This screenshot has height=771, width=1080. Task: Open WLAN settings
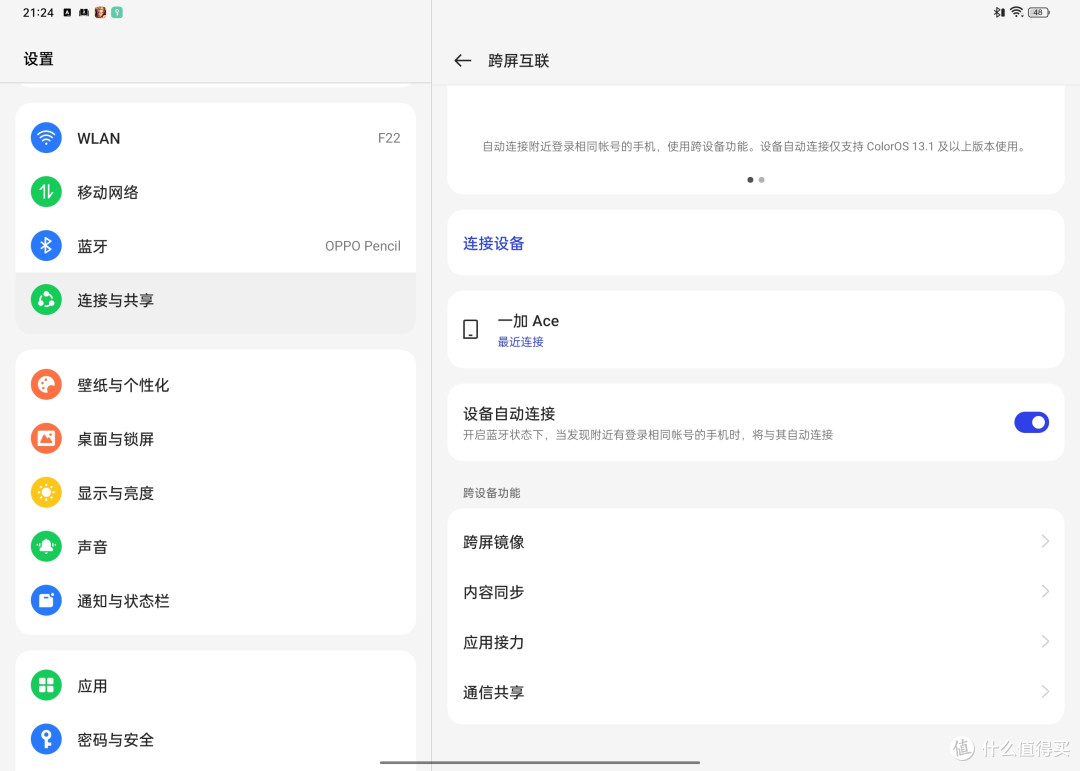point(216,138)
